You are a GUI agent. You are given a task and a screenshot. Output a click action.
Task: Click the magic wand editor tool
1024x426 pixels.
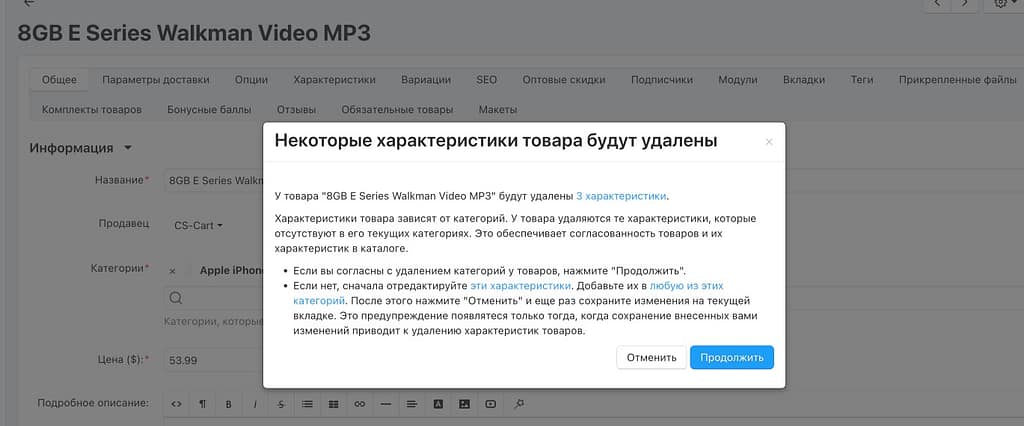519,404
